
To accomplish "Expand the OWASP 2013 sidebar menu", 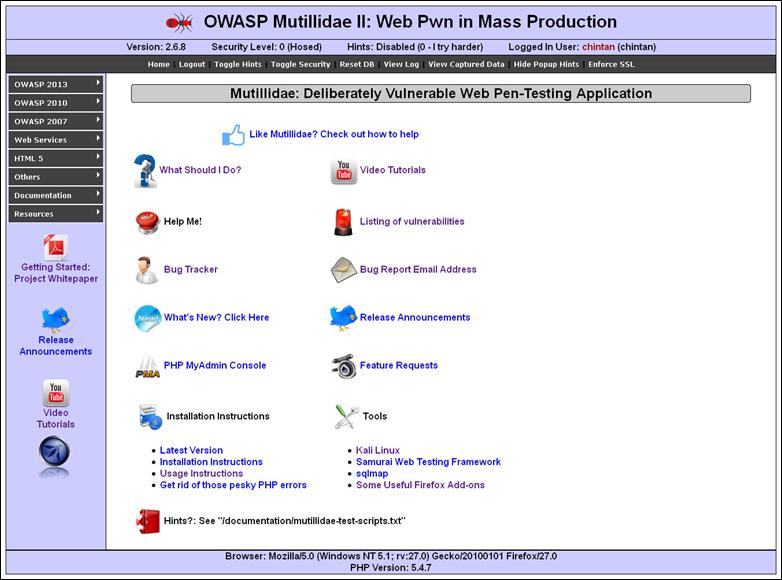I will 55,84.
